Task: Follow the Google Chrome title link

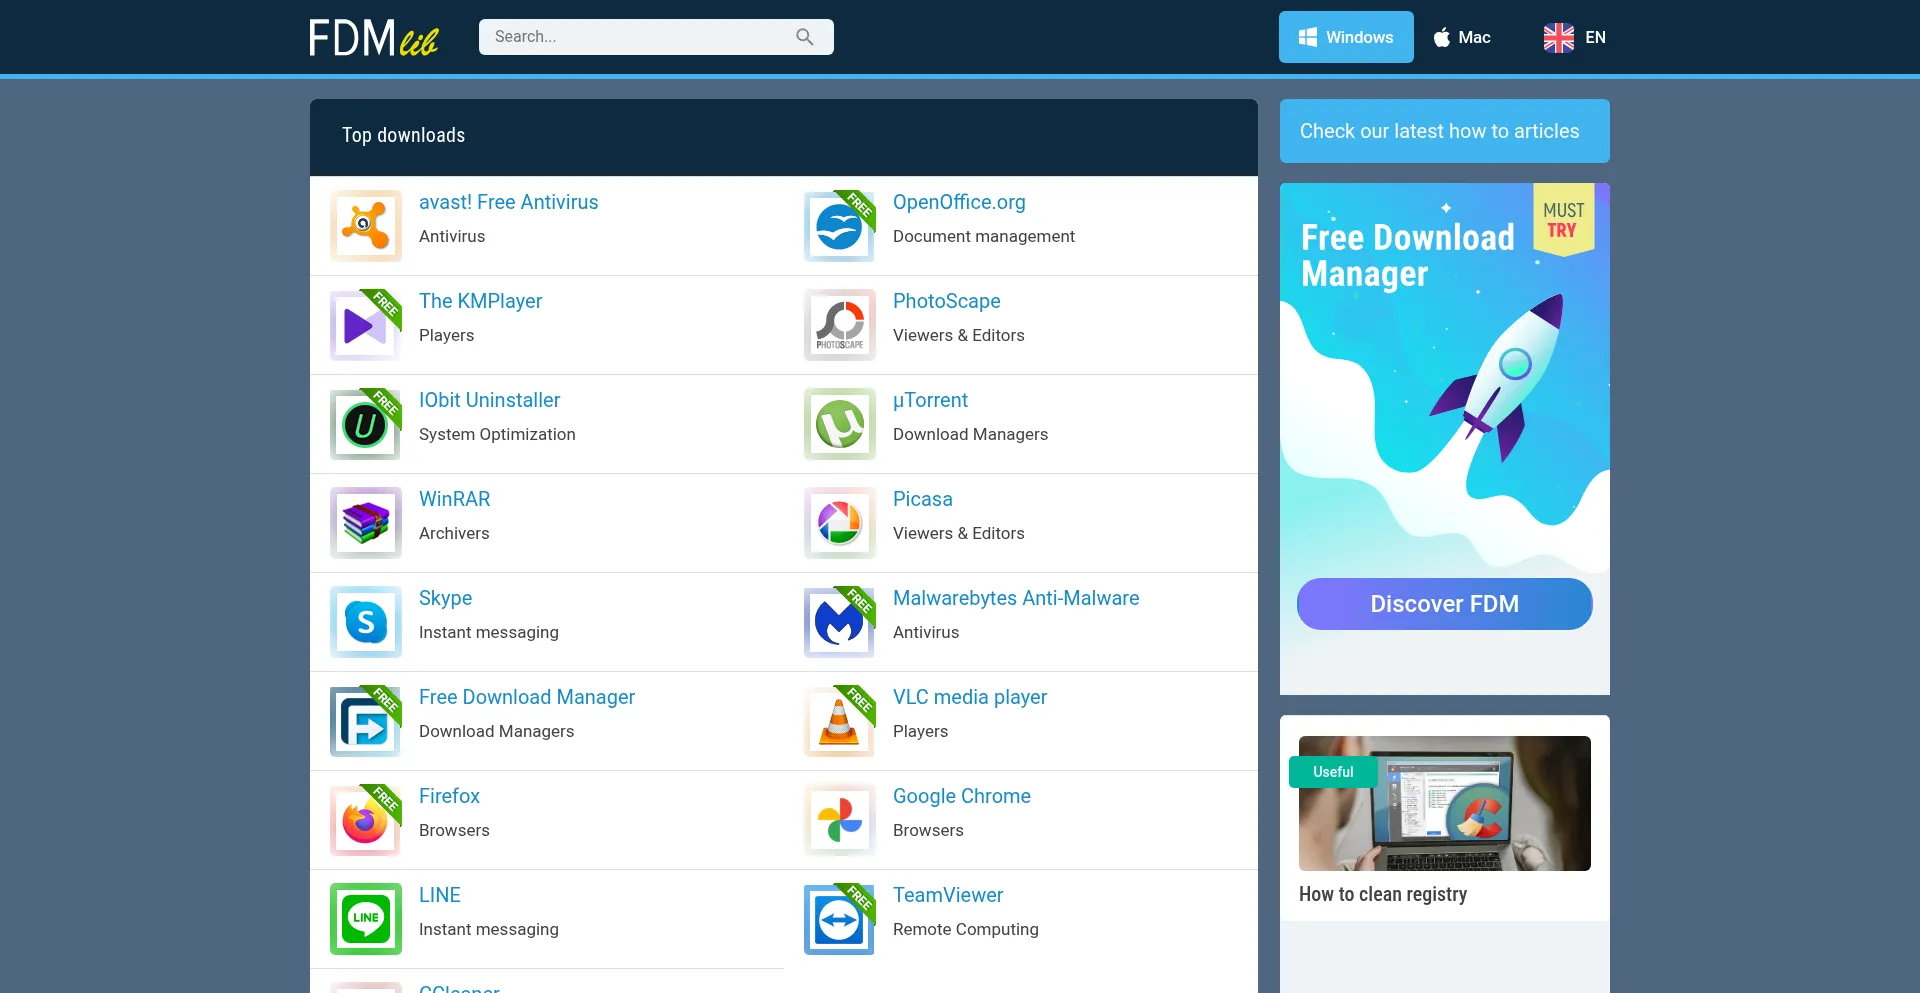Action: (961, 796)
